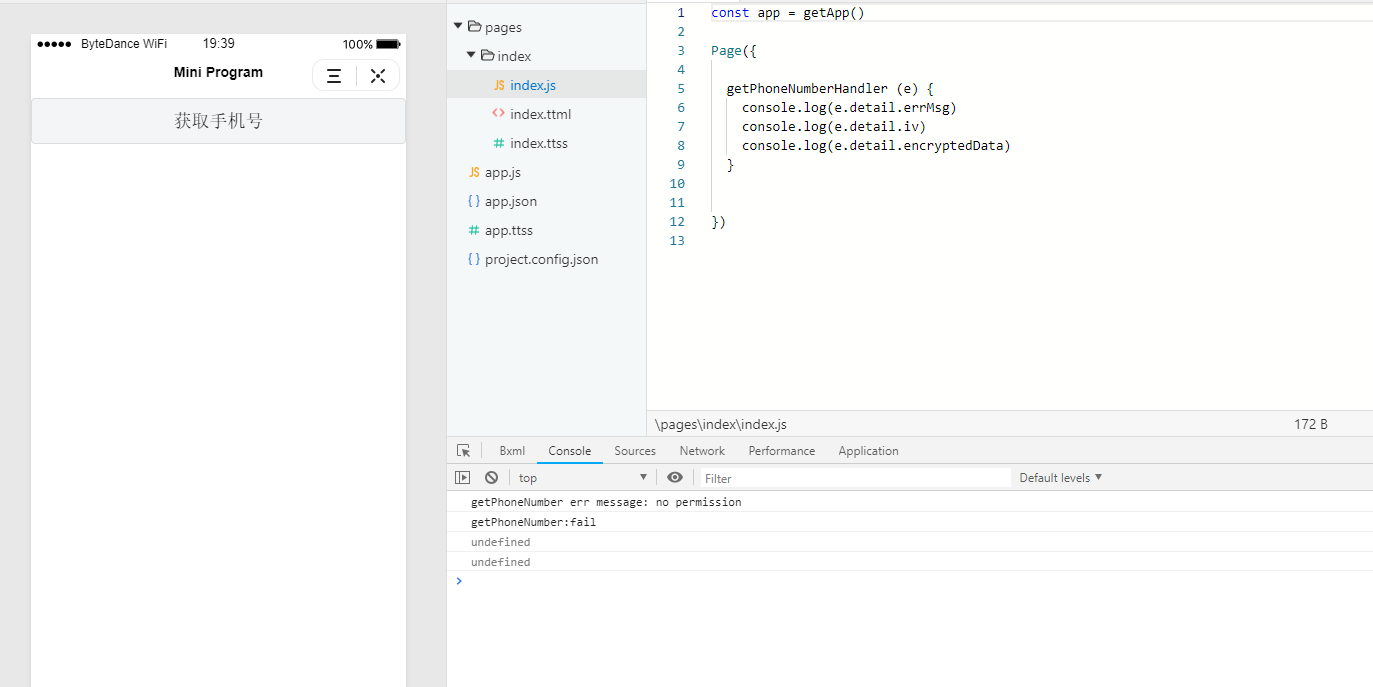1373x687 pixels.
Task: Click line number 5 in the gutter
Action: pyautogui.click(x=681, y=88)
